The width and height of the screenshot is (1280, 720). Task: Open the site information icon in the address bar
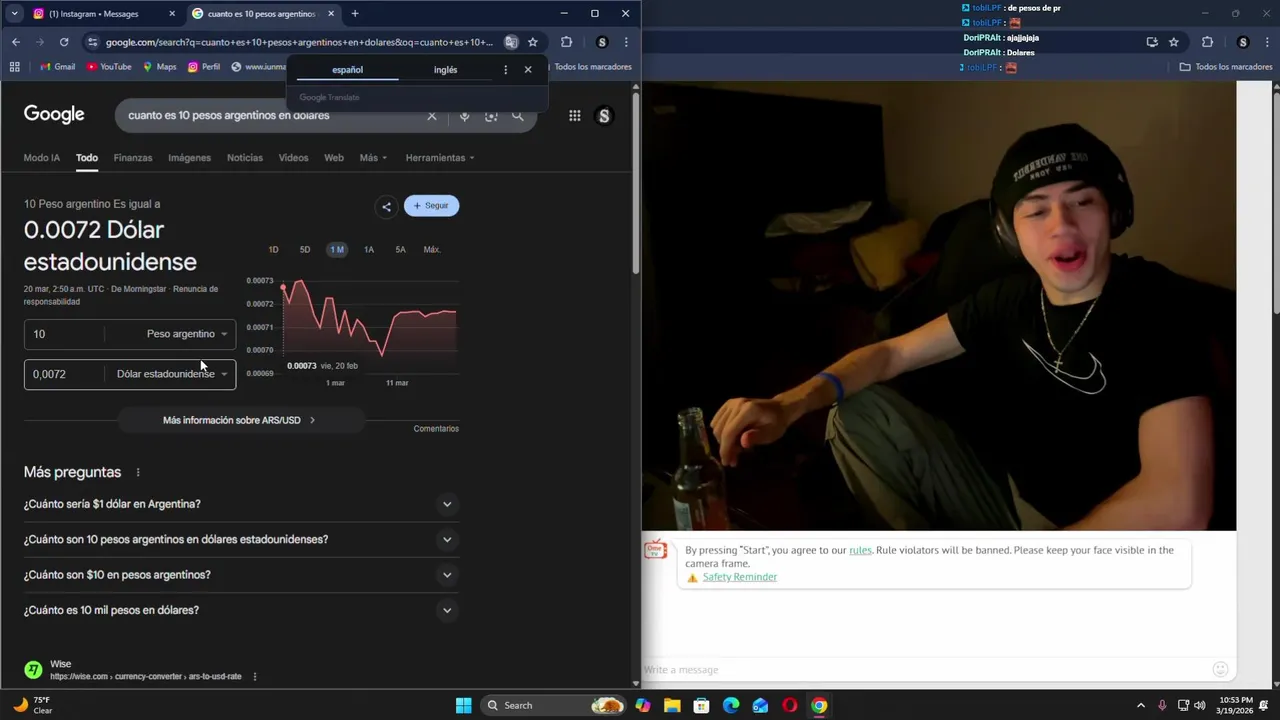click(x=93, y=42)
